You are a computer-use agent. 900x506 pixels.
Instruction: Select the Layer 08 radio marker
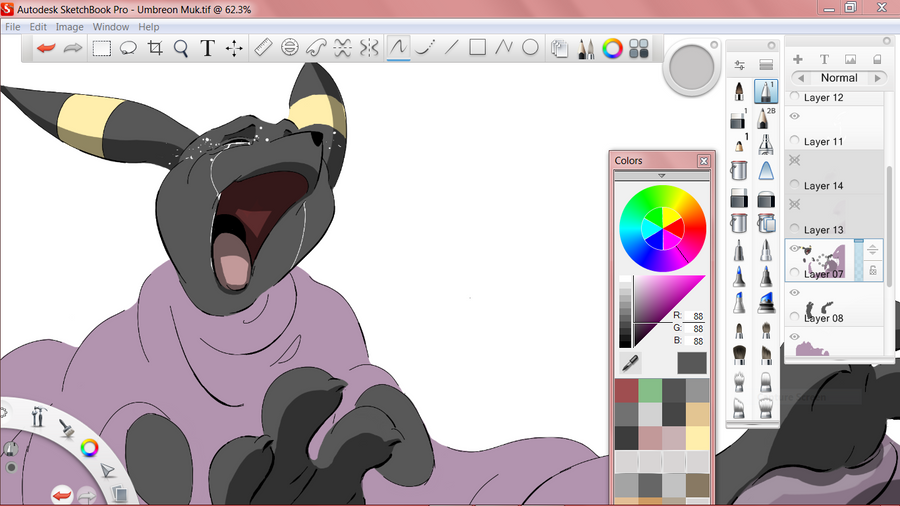coord(795,317)
